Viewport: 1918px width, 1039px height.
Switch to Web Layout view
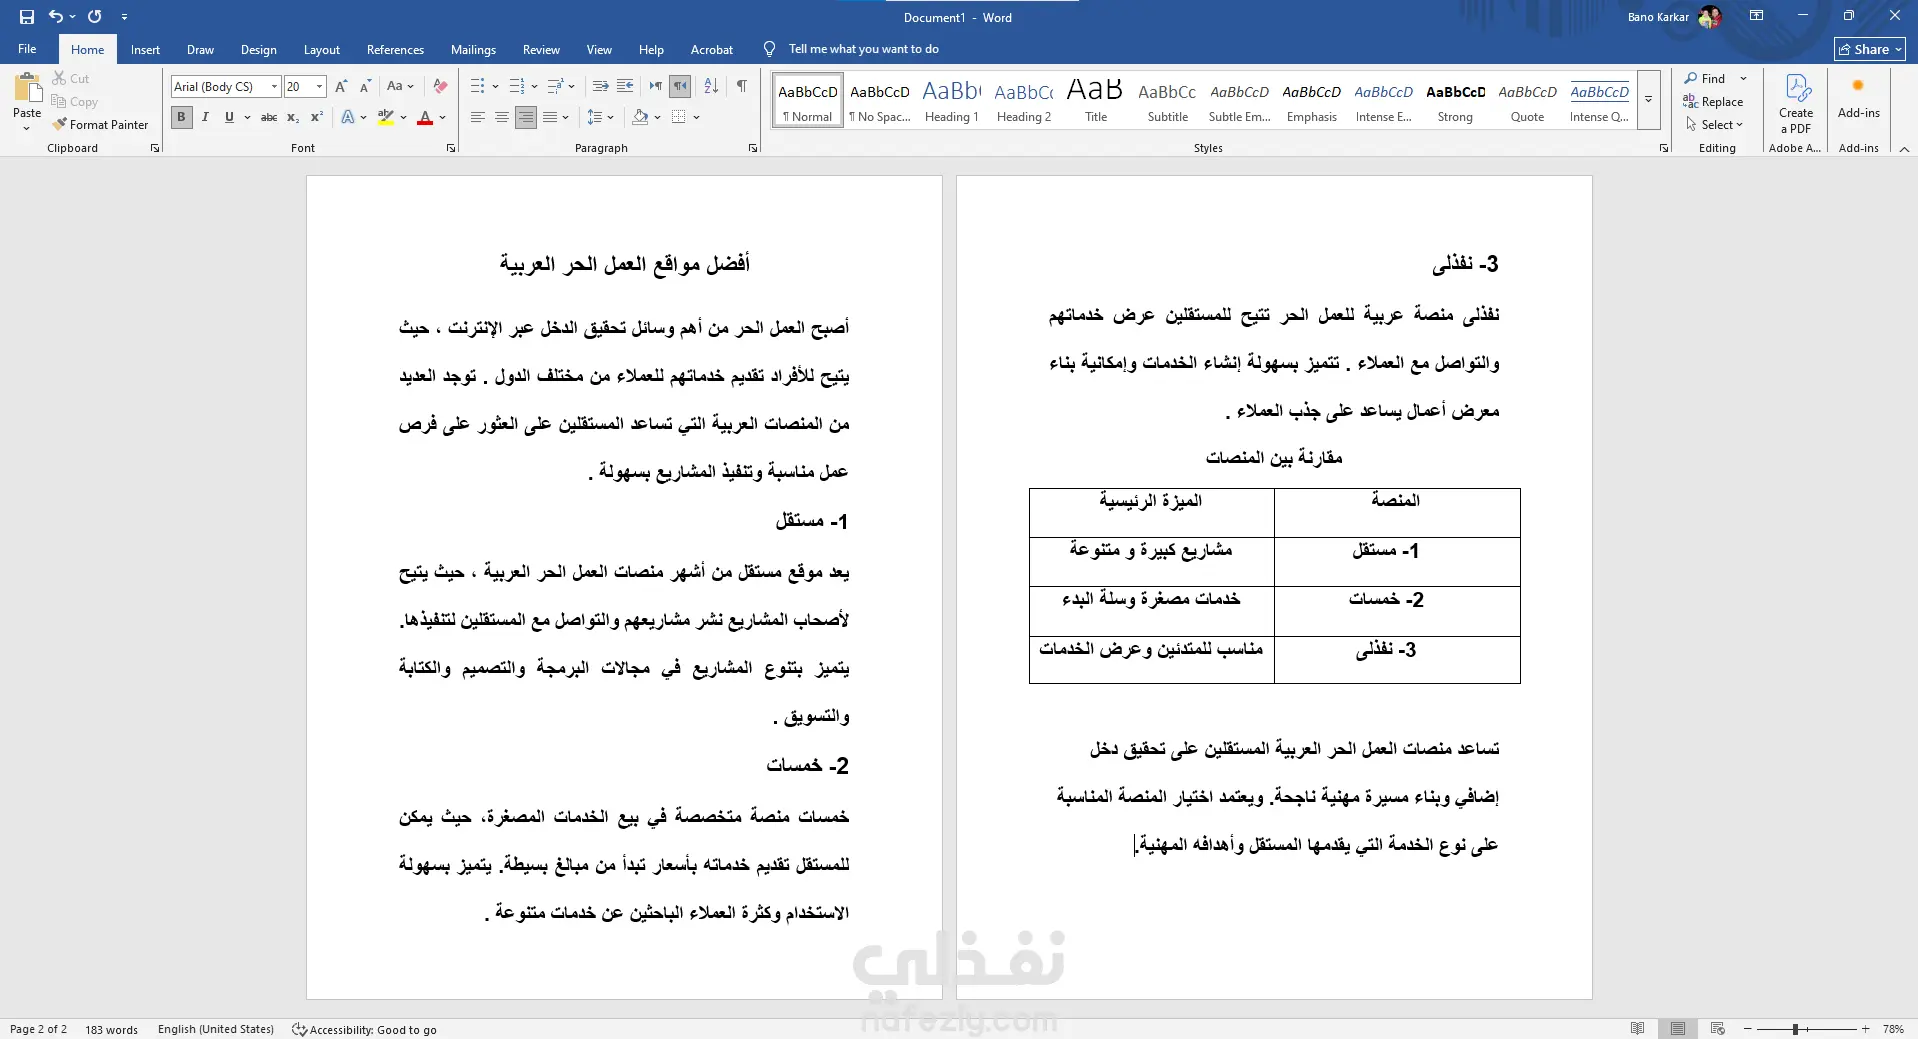tap(1718, 1029)
